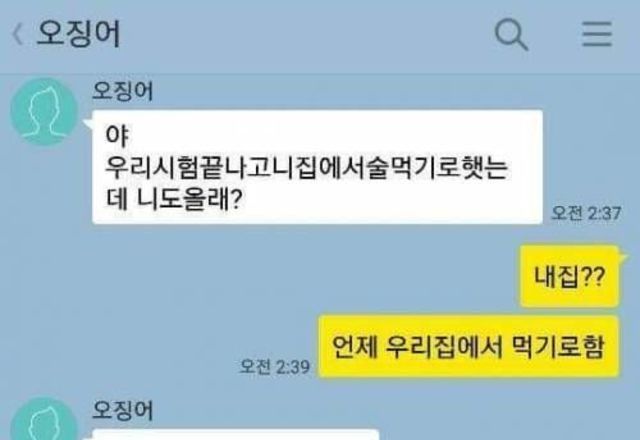The width and height of the screenshot is (640, 440).
Task: Select the yellow 내집?? bubble
Action: pyautogui.click(x=570, y=276)
